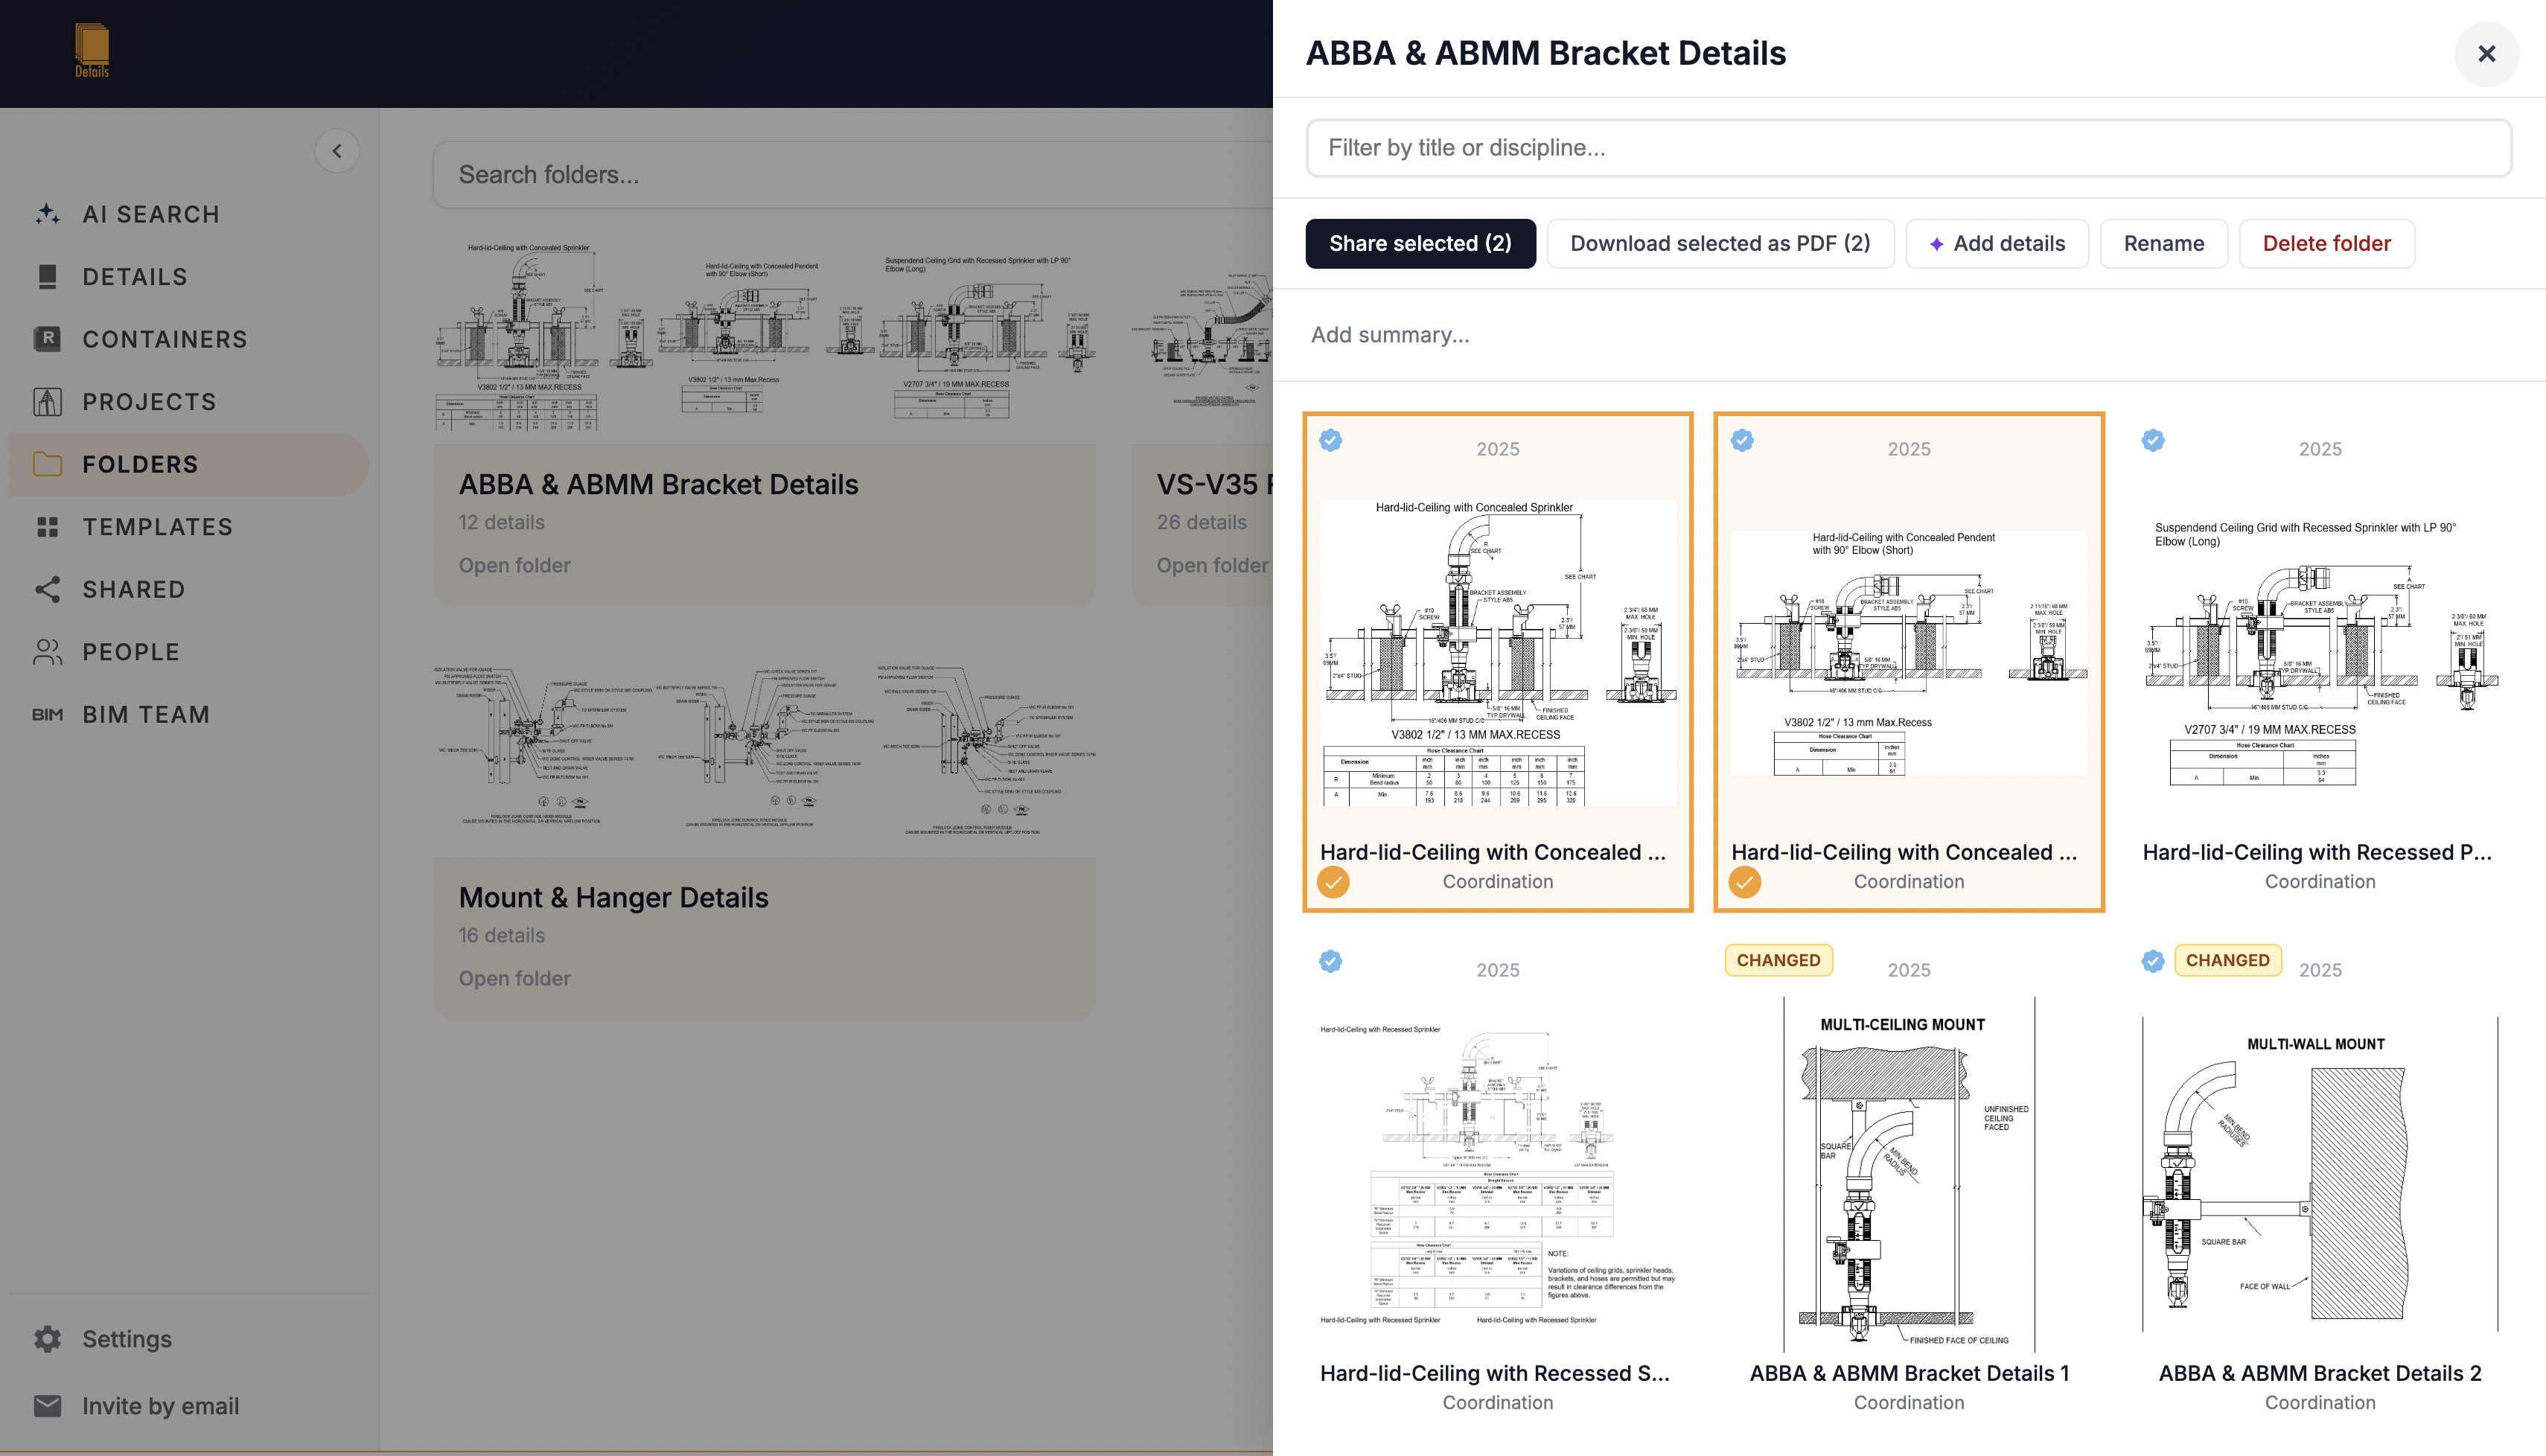2546x1456 pixels.
Task: Click title Hard-lid-Ceiling with Recessed S...
Action: 1495,1373
